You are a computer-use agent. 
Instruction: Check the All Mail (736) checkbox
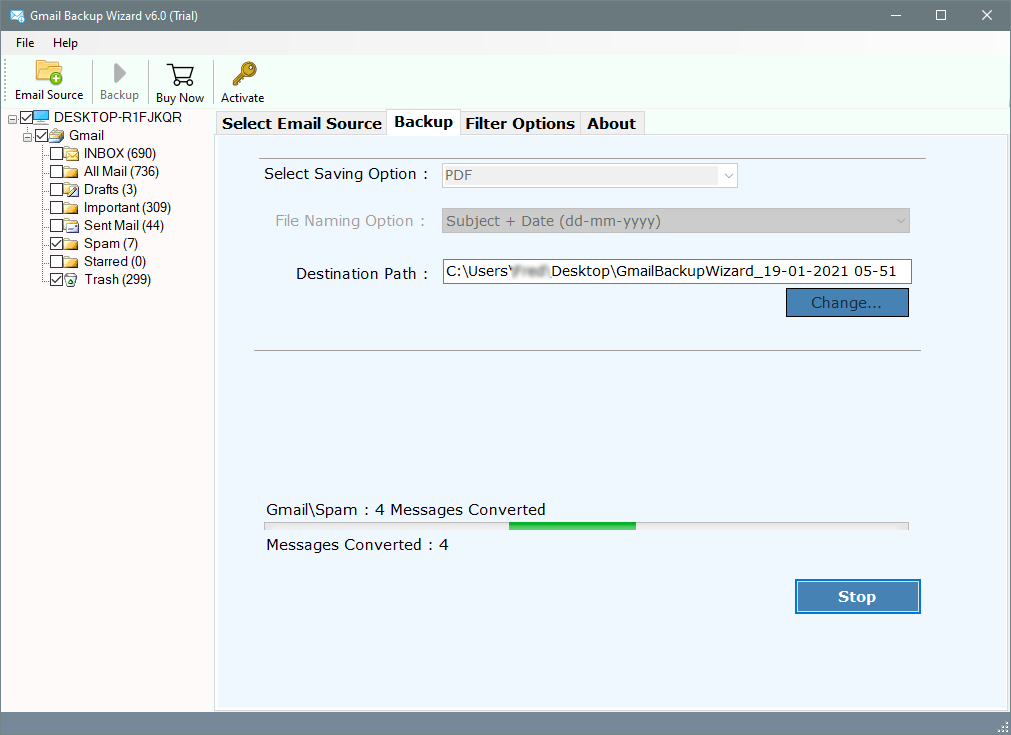point(57,172)
